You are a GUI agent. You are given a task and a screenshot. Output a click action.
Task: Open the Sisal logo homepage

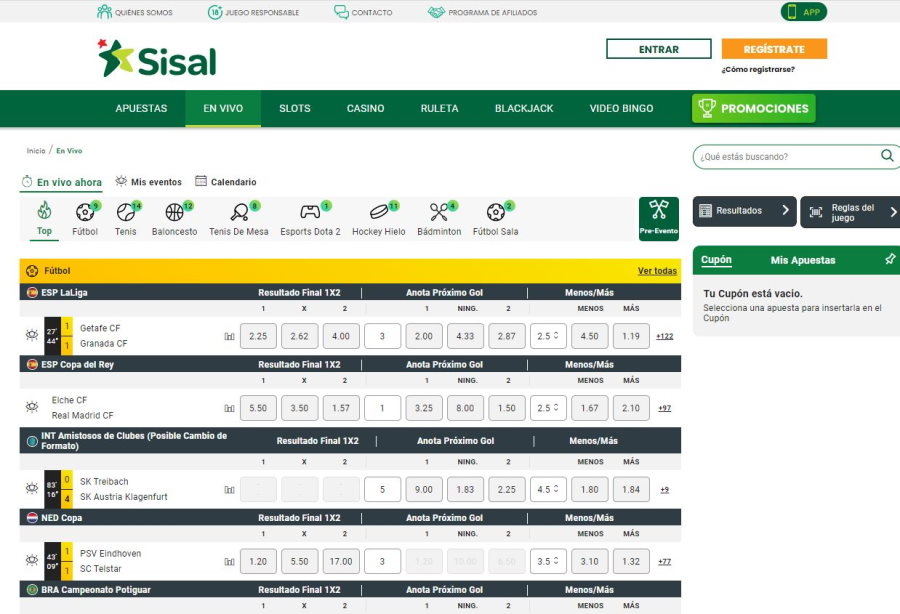(x=157, y=58)
